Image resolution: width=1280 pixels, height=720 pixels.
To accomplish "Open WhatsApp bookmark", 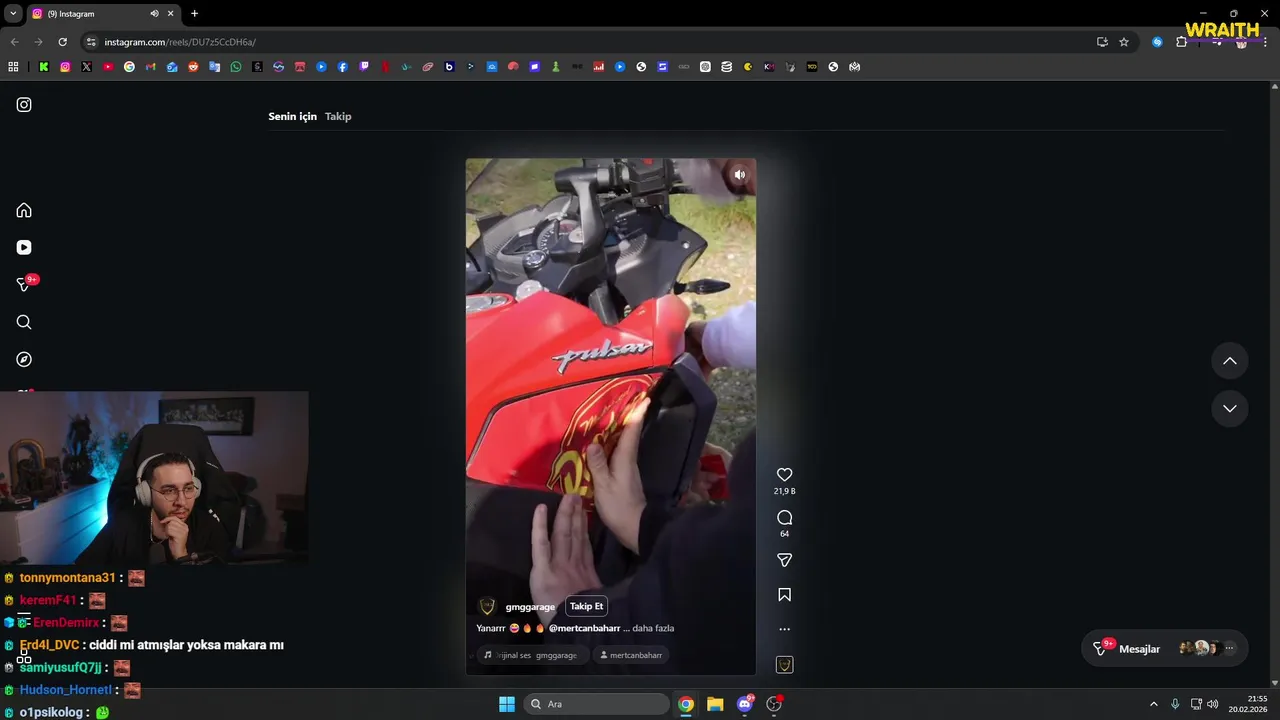I will click(x=236, y=67).
